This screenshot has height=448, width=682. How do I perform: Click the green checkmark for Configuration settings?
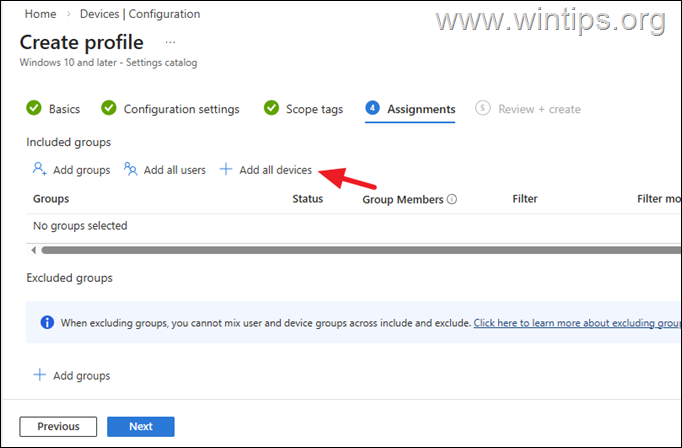point(109,108)
